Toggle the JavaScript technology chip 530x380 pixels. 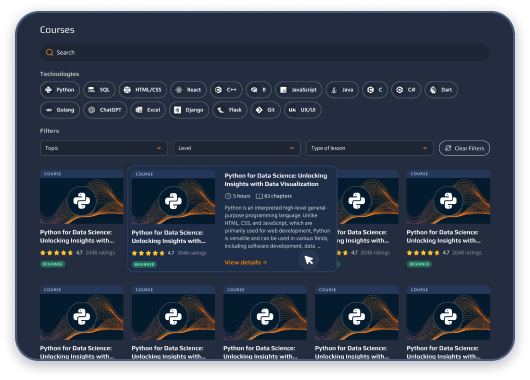coord(298,90)
